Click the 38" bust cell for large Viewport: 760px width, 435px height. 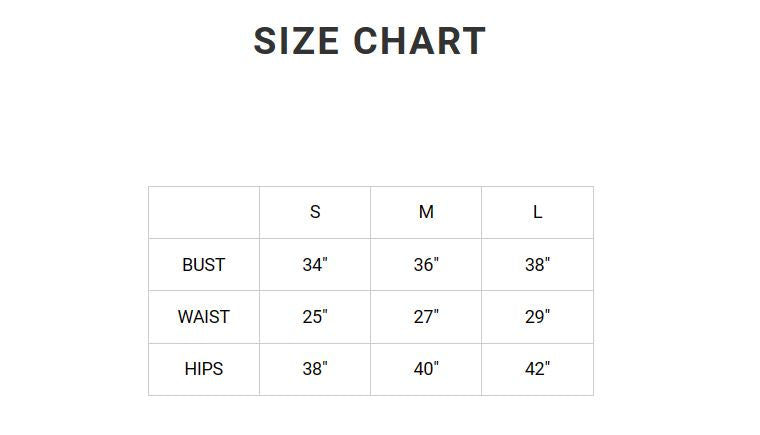pyautogui.click(x=538, y=265)
